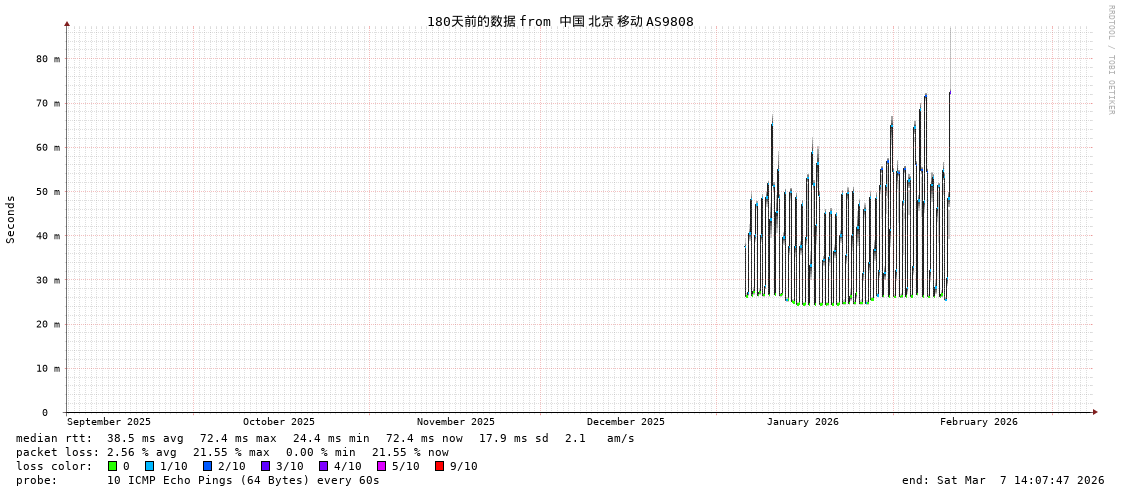The width and height of the screenshot is (1121, 494).
Task: Click the magenta 5/10 loss swatch
Action: point(381,466)
